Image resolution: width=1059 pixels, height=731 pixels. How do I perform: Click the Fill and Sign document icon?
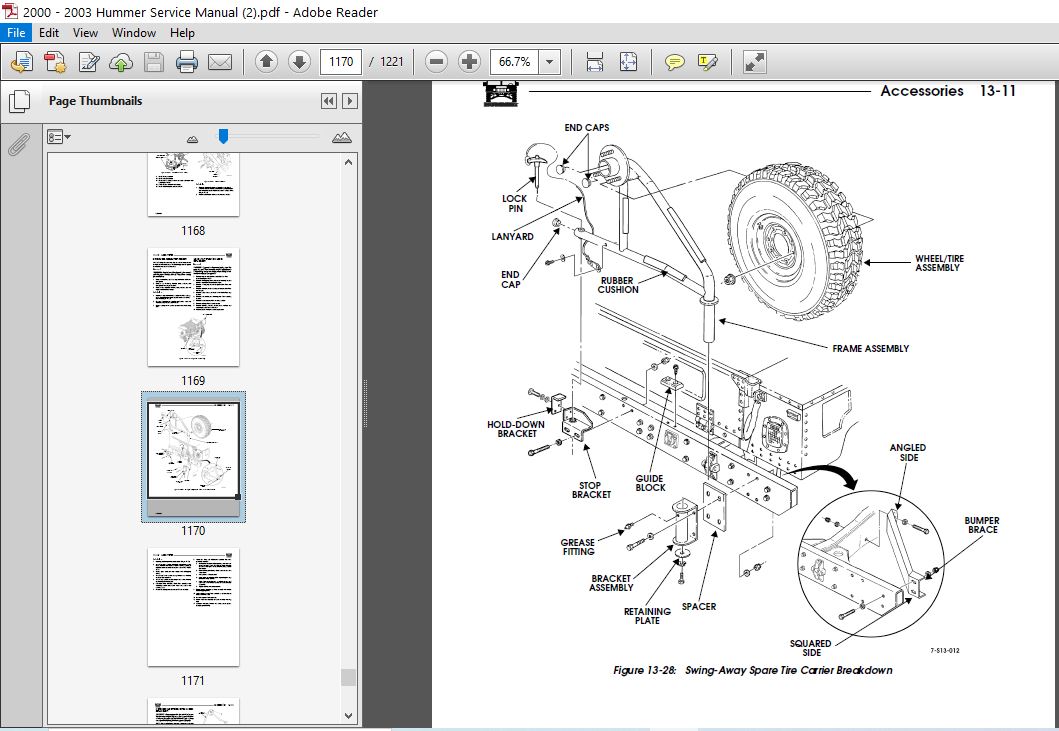tap(88, 62)
